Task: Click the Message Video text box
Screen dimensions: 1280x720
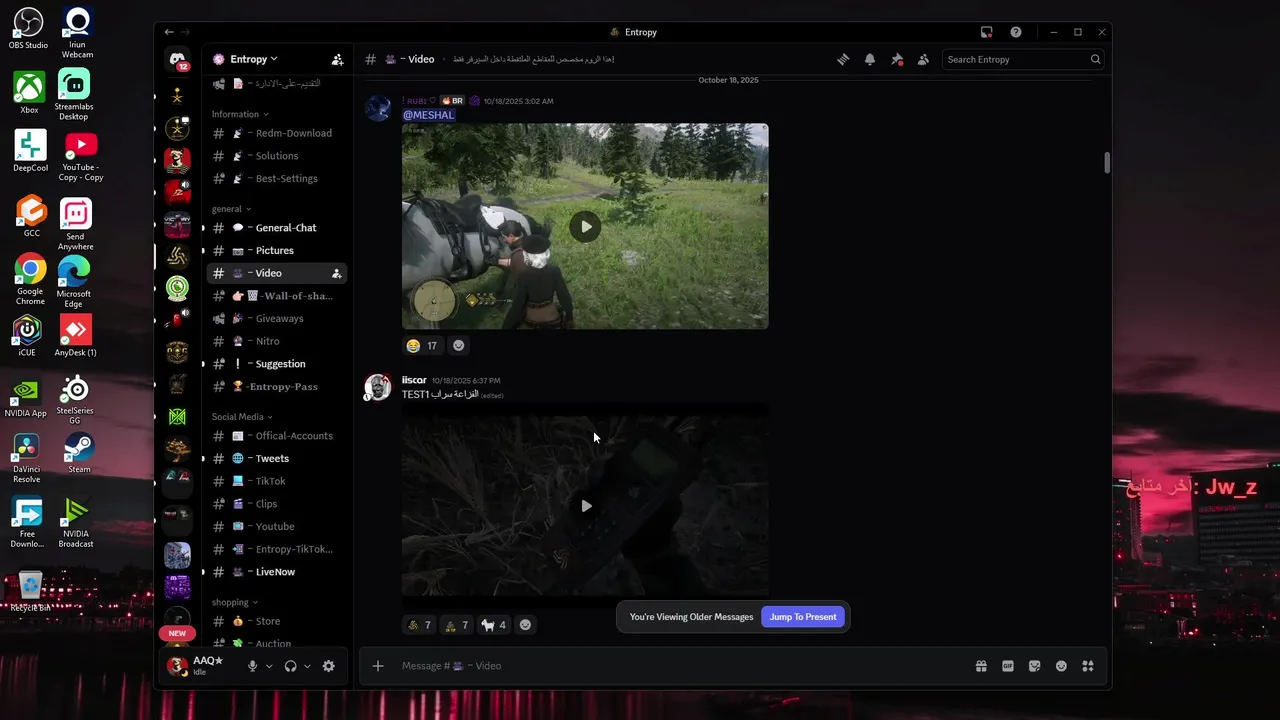Action: (x=680, y=666)
